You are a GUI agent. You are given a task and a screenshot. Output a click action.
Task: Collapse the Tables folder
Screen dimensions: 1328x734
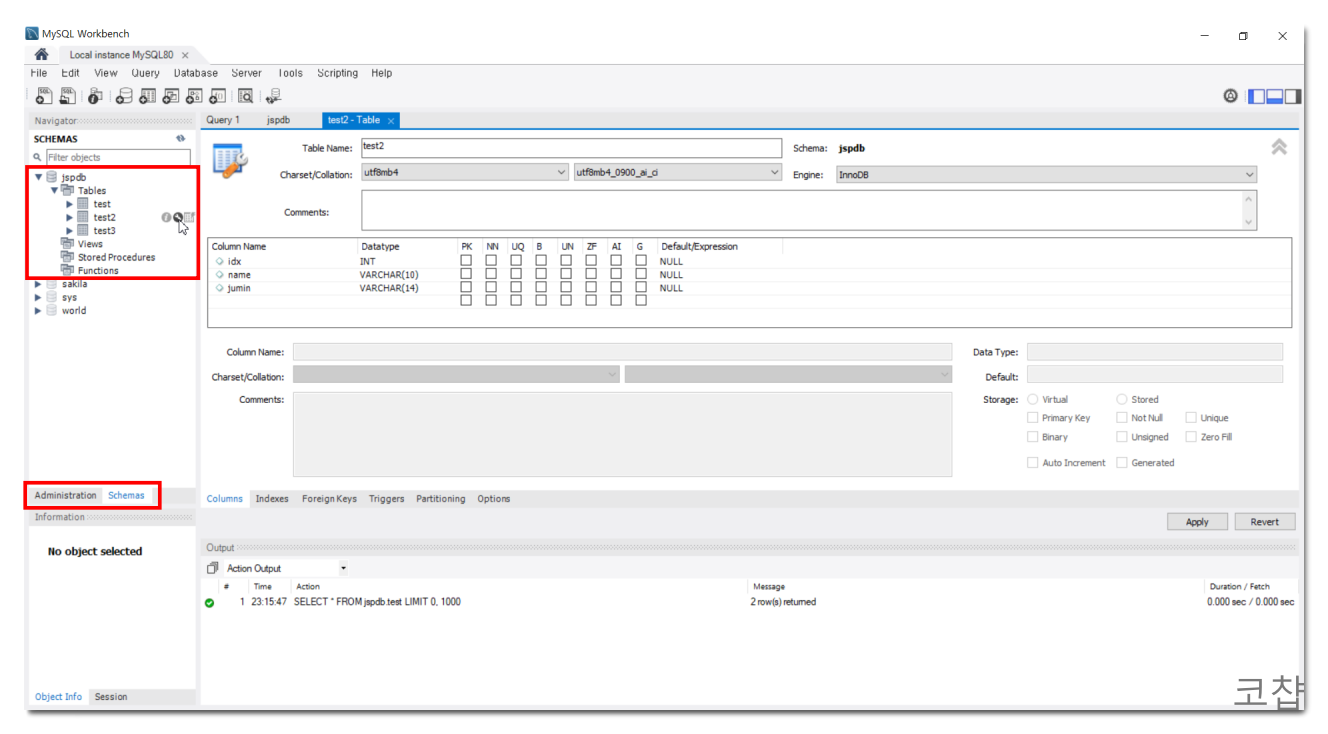point(54,190)
